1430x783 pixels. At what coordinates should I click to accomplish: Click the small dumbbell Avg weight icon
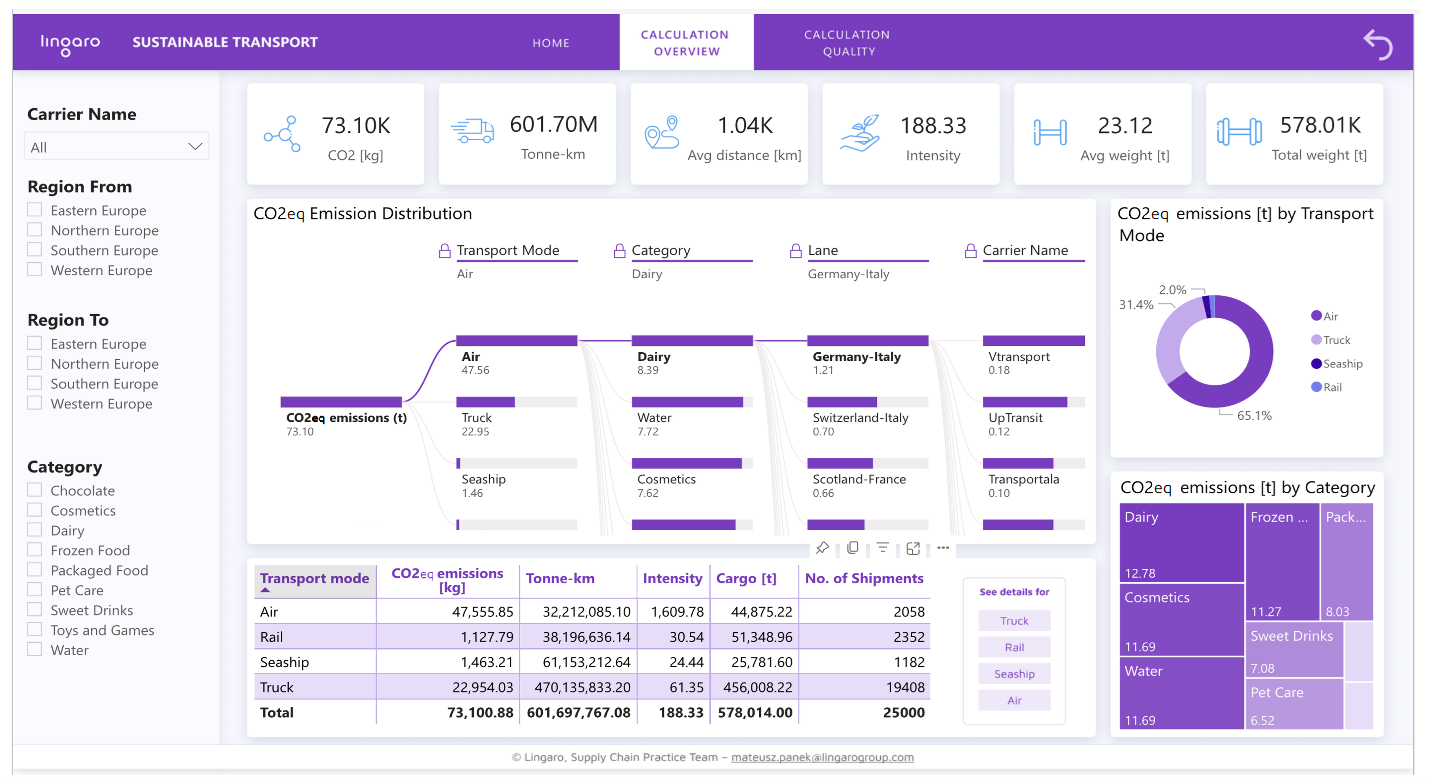click(1050, 132)
